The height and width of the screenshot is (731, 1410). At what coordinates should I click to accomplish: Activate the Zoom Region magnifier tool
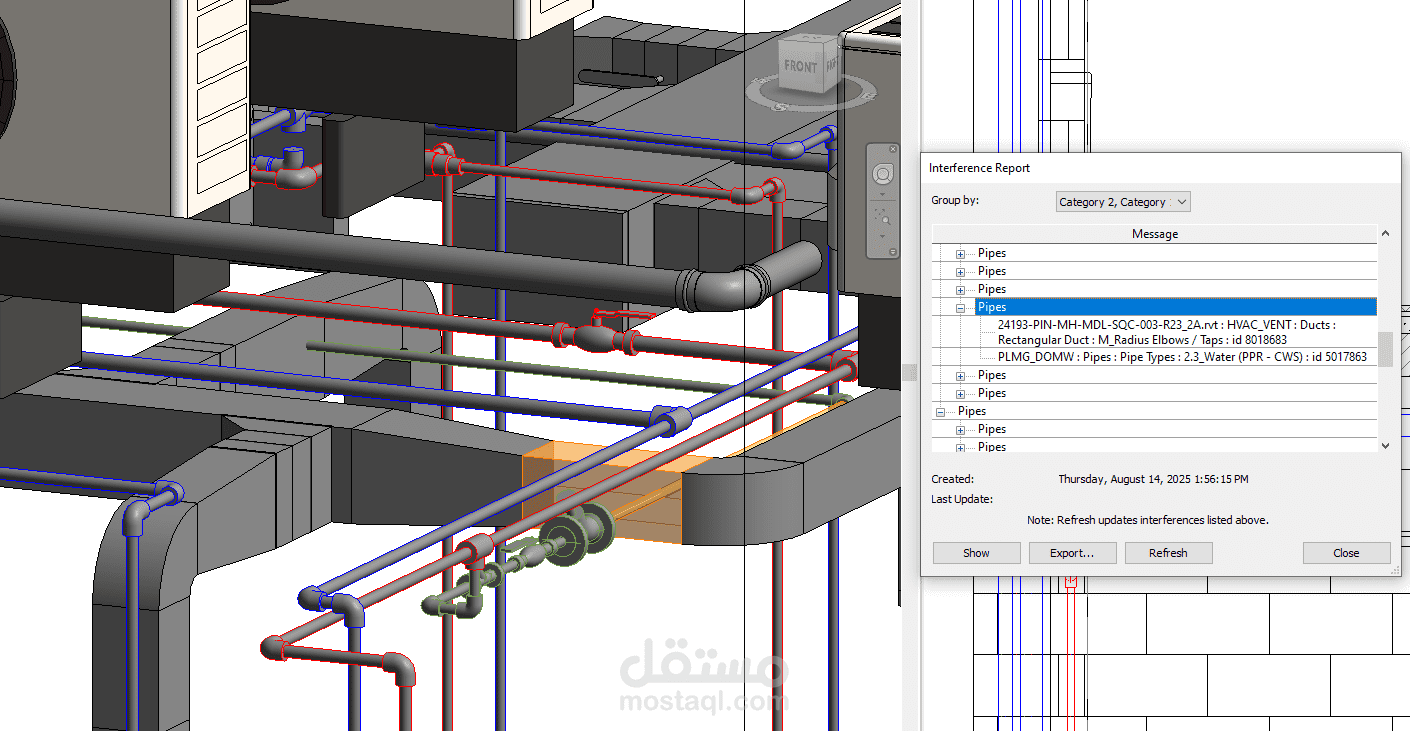point(882,215)
